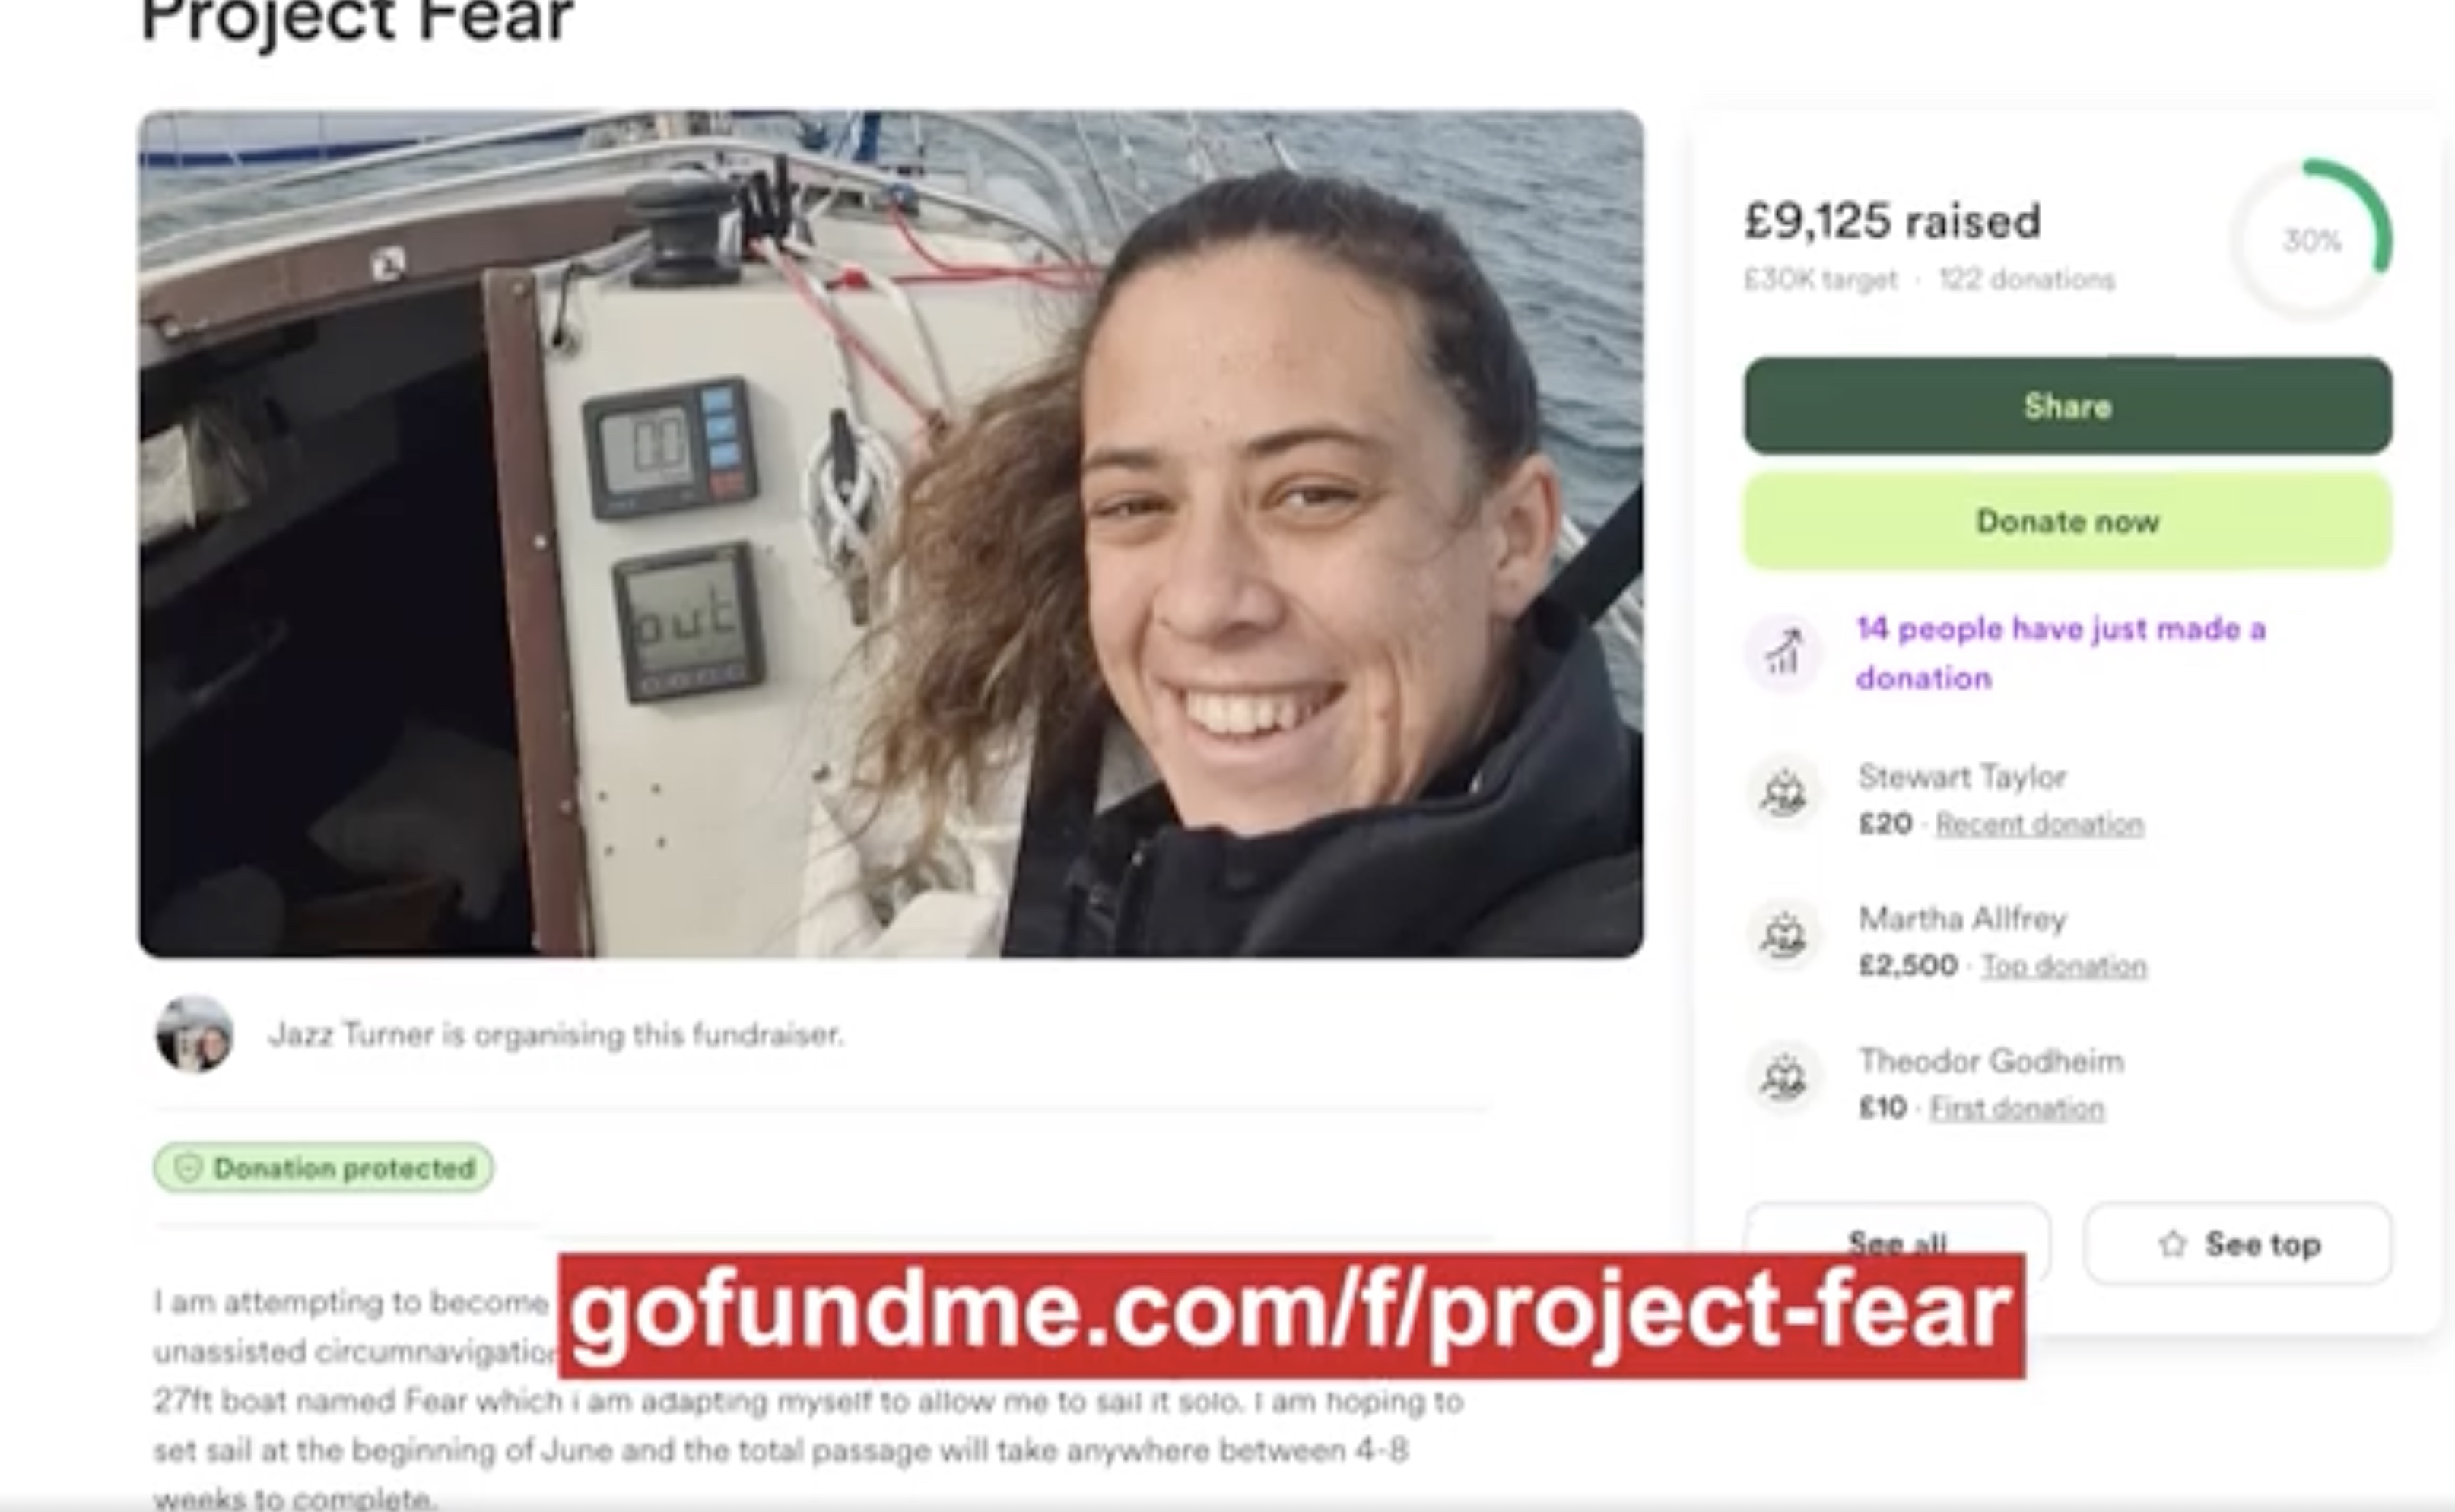Open the main fundraiser sailing photo

pos(891,534)
